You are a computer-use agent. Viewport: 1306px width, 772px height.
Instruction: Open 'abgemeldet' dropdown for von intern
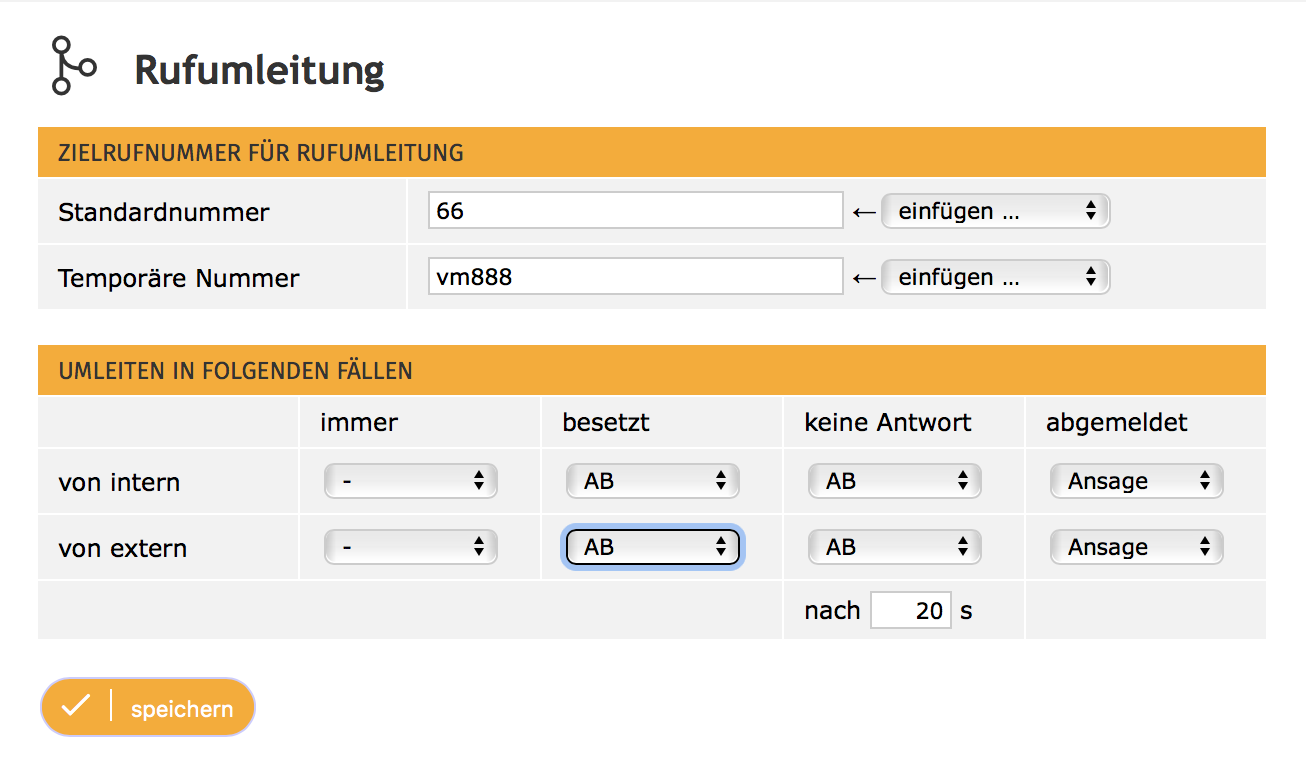point(1137,481)
